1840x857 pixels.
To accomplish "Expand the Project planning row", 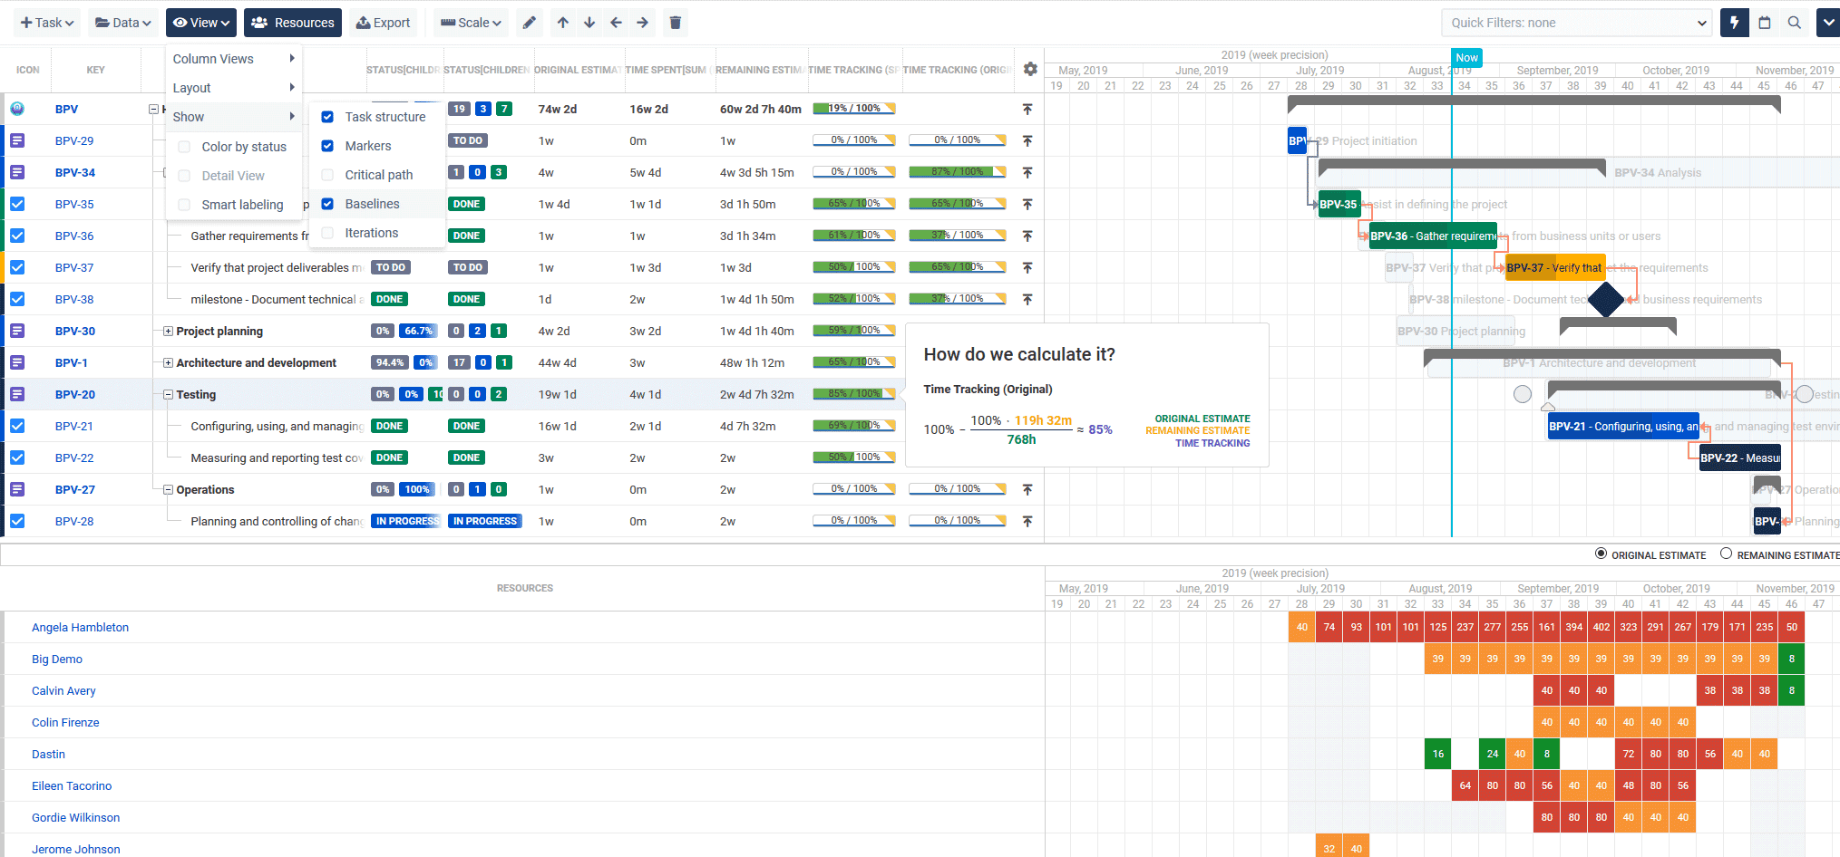I will (168, 331).
